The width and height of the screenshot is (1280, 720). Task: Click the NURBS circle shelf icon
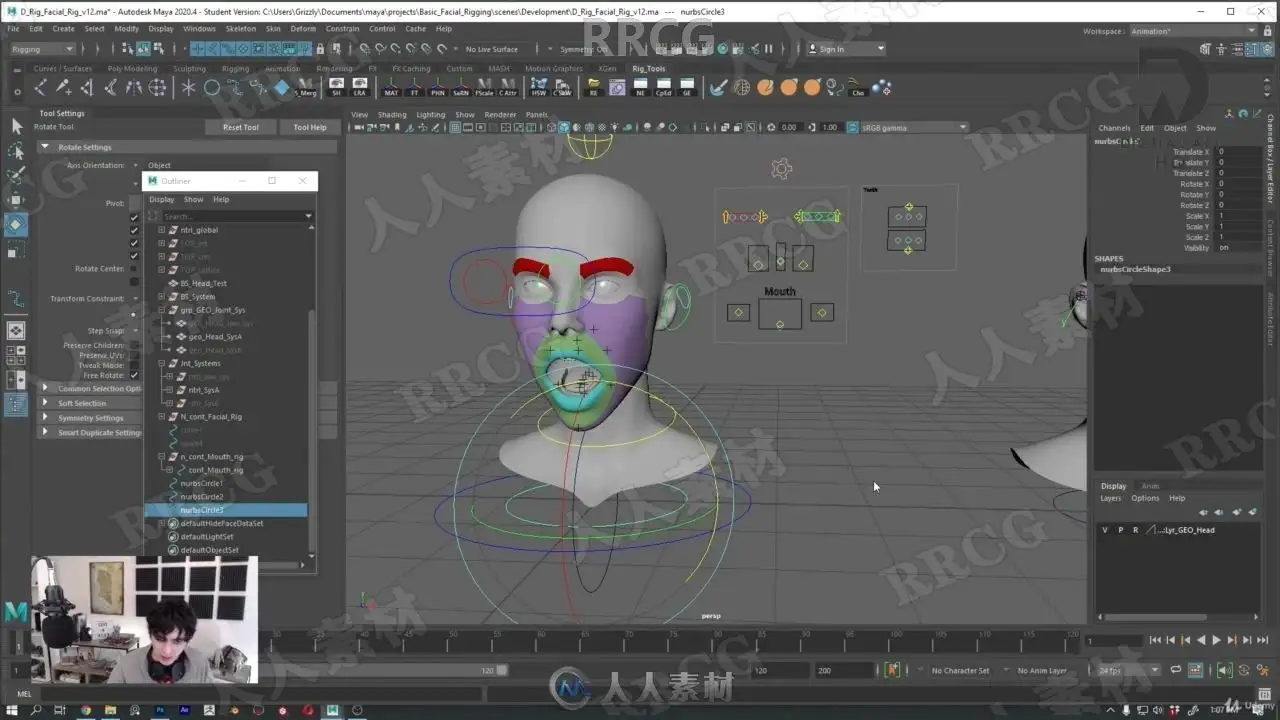[212, 88]
